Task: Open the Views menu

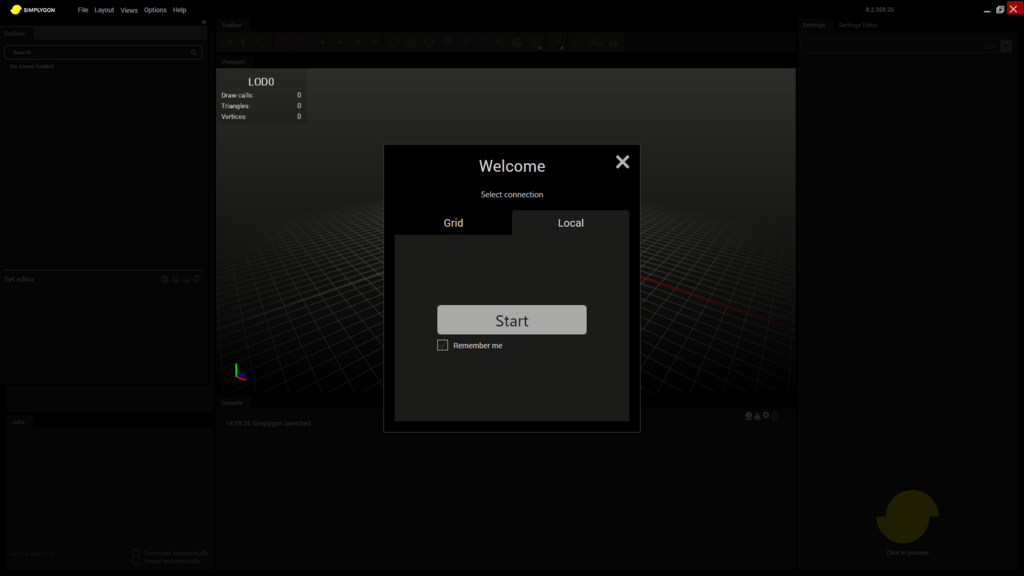Action: point(129,10)
